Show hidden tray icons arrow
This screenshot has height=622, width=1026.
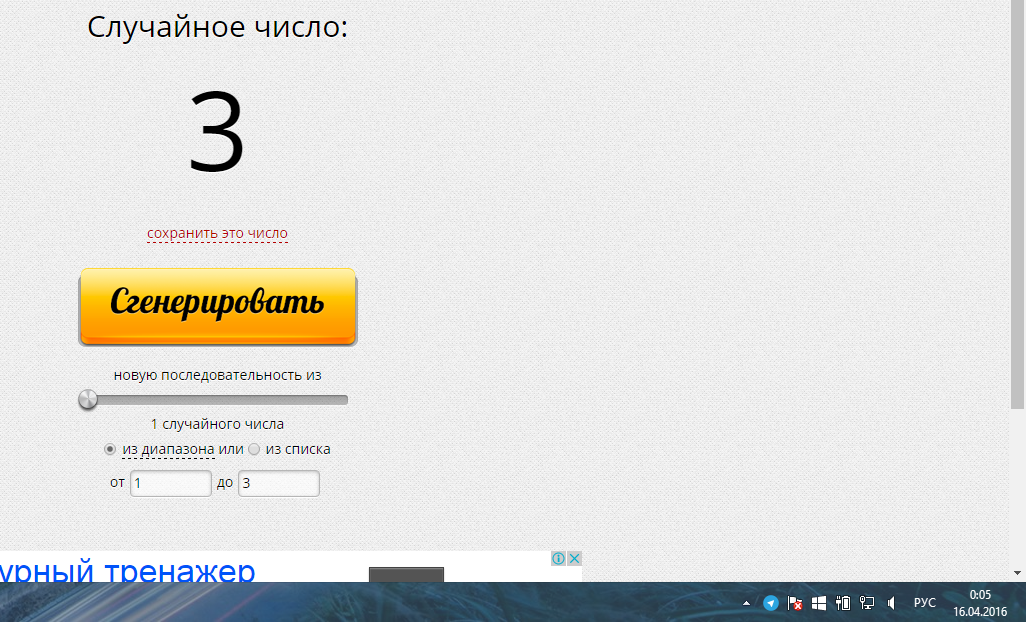[x=746, y=603]
